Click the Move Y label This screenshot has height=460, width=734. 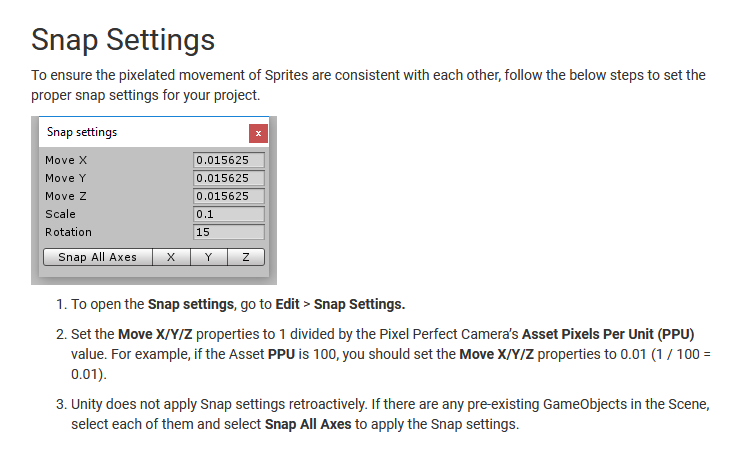tap(66, 178)
